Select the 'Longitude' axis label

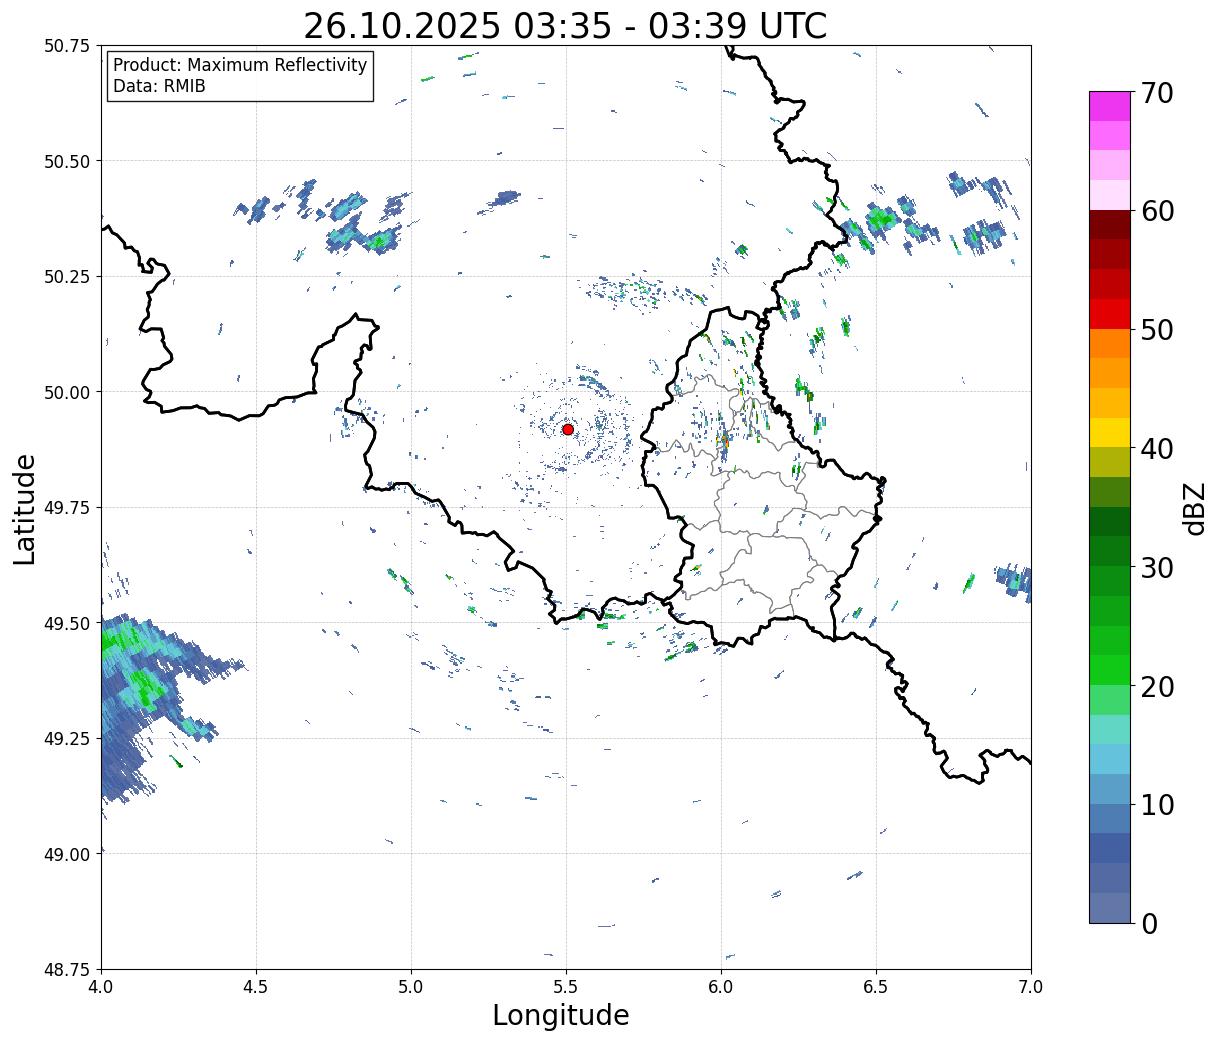point(561,1015)
